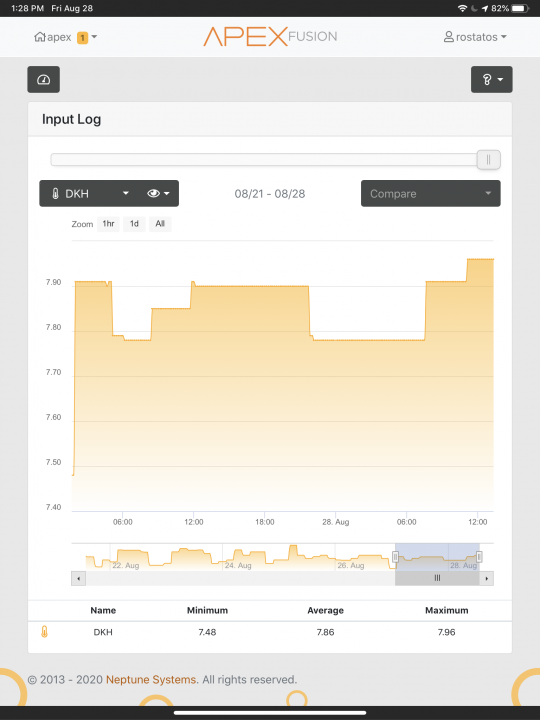Open the orange notification badge showing 1
The width and height of the screenshot is (540, 720).
coord(82,37)
